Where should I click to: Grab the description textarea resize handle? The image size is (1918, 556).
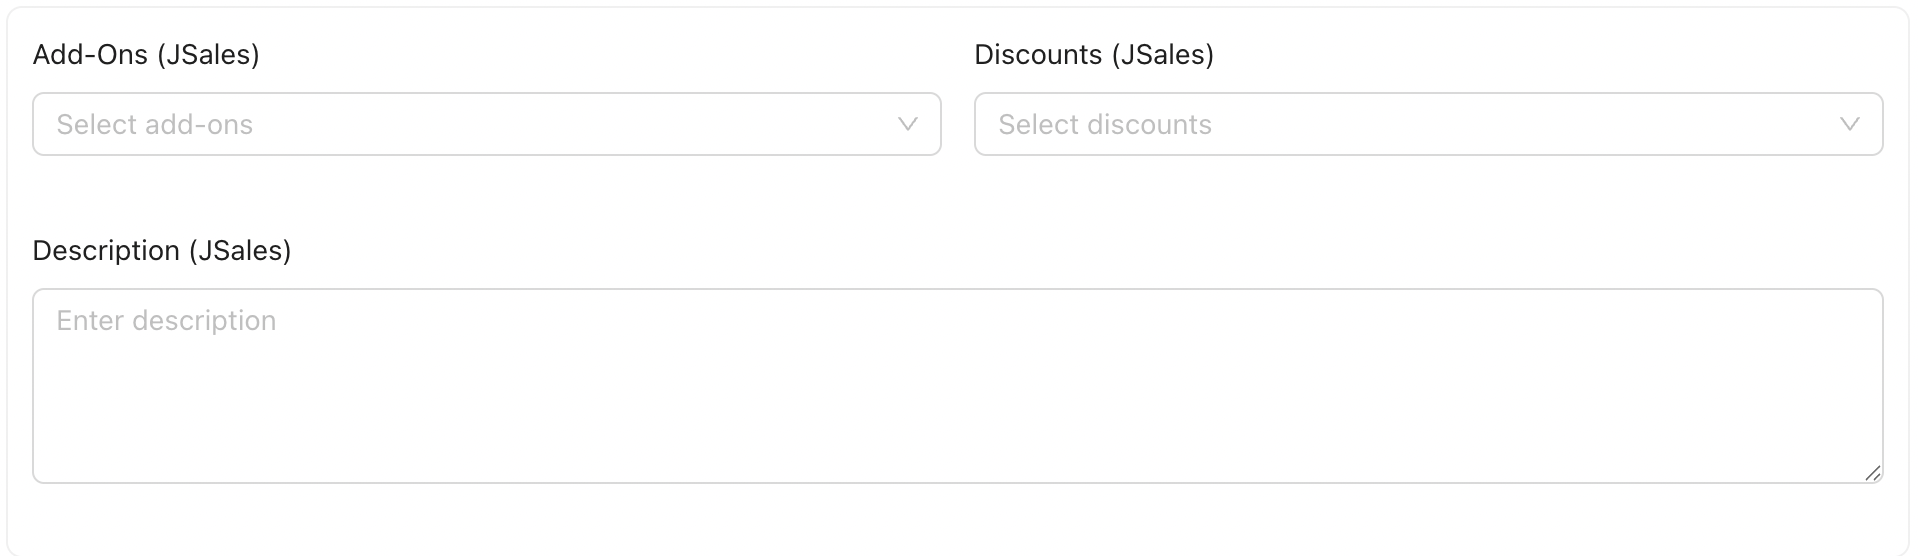click(x=1872, y=473)
